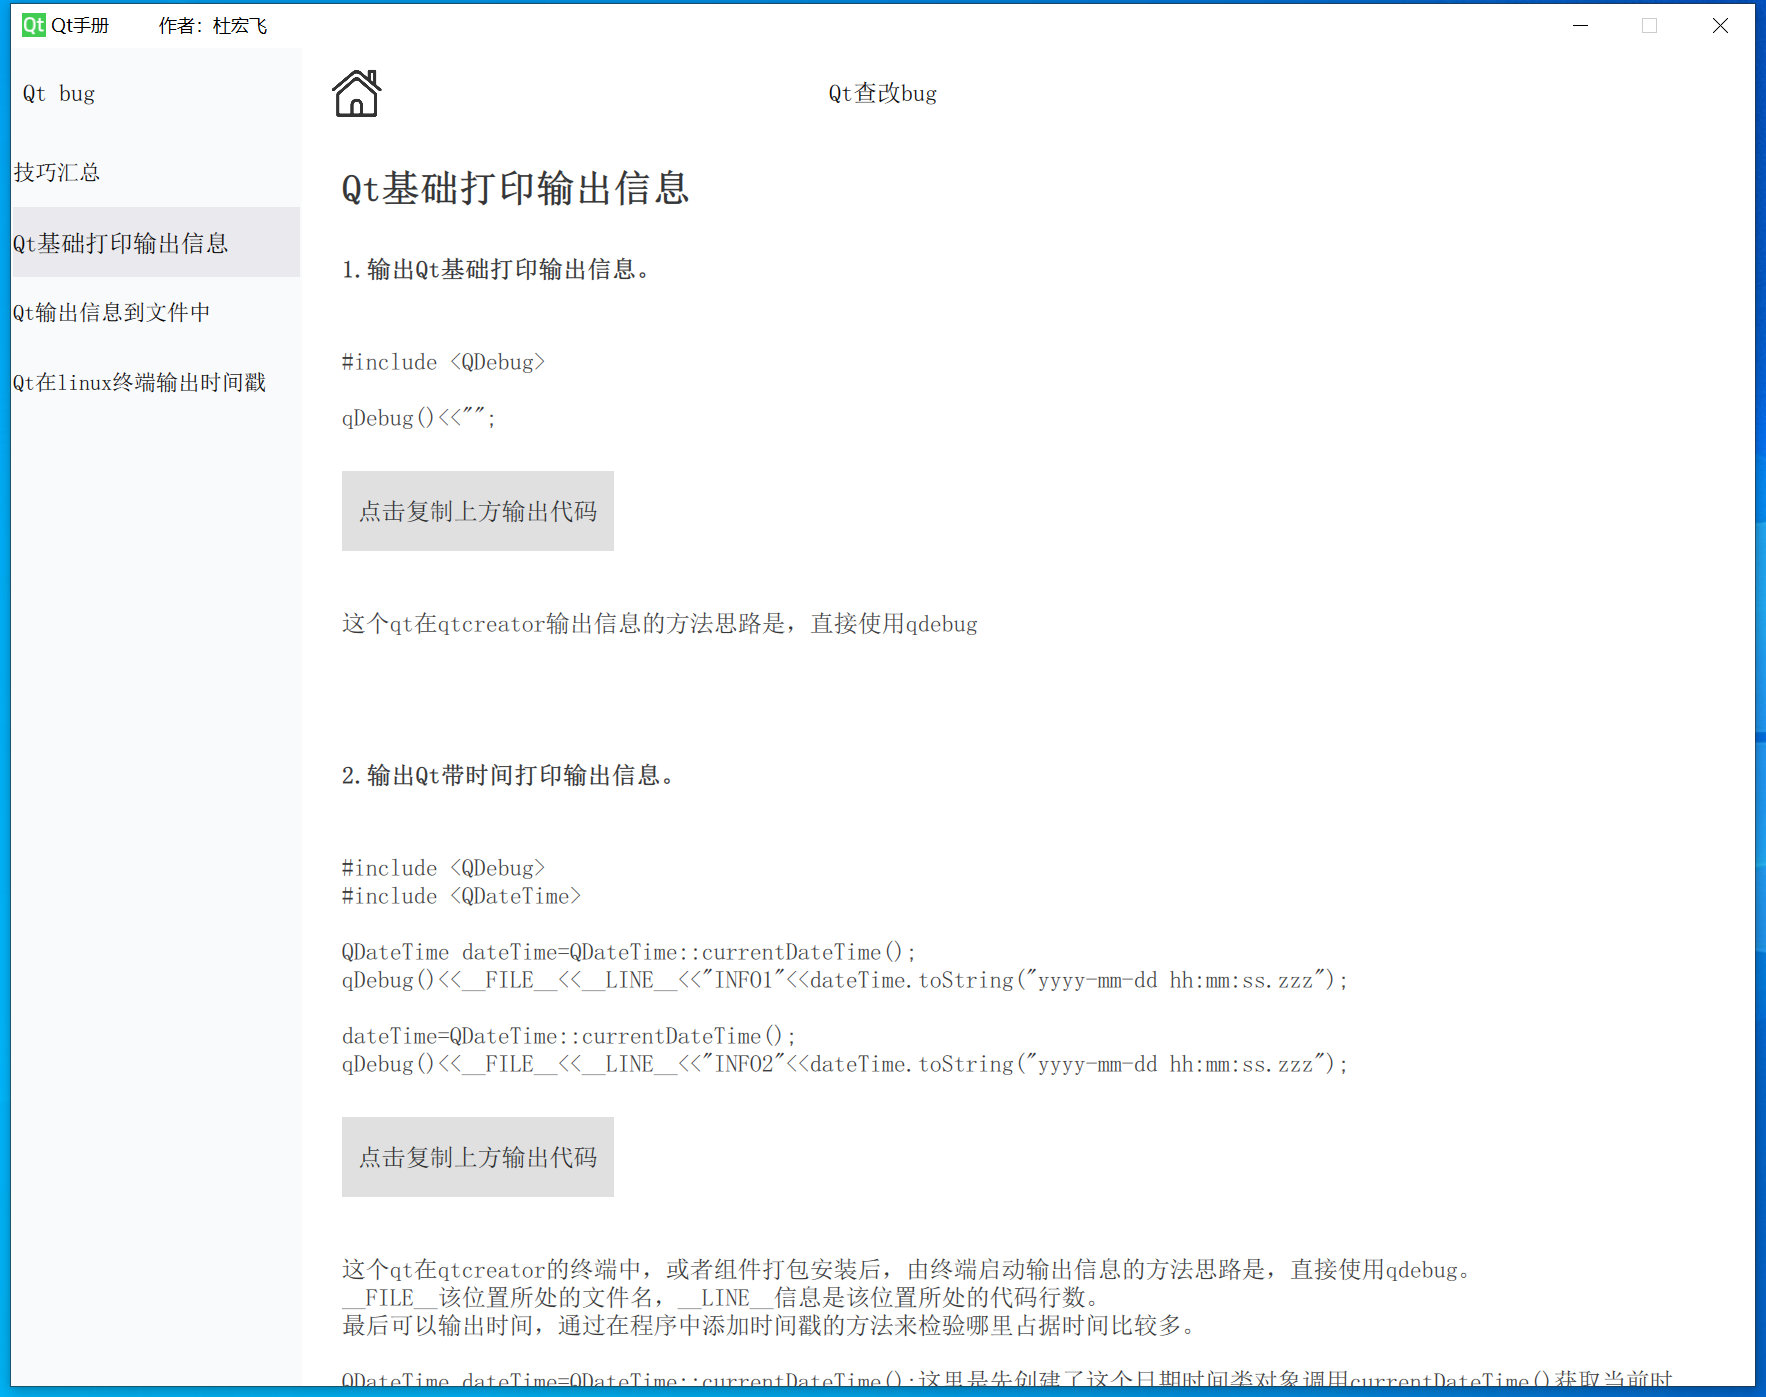Click section heading 2.输出Qt带时间打印输出信息。

pyautogui.click(x=508, y=775)
